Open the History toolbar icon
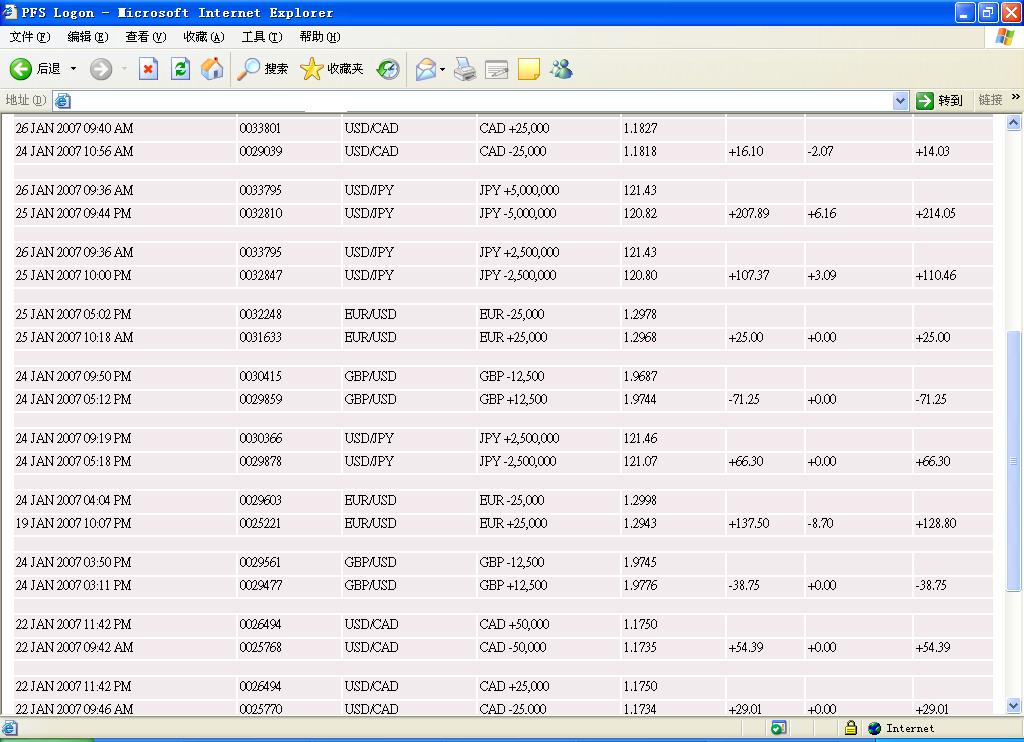 388,69
